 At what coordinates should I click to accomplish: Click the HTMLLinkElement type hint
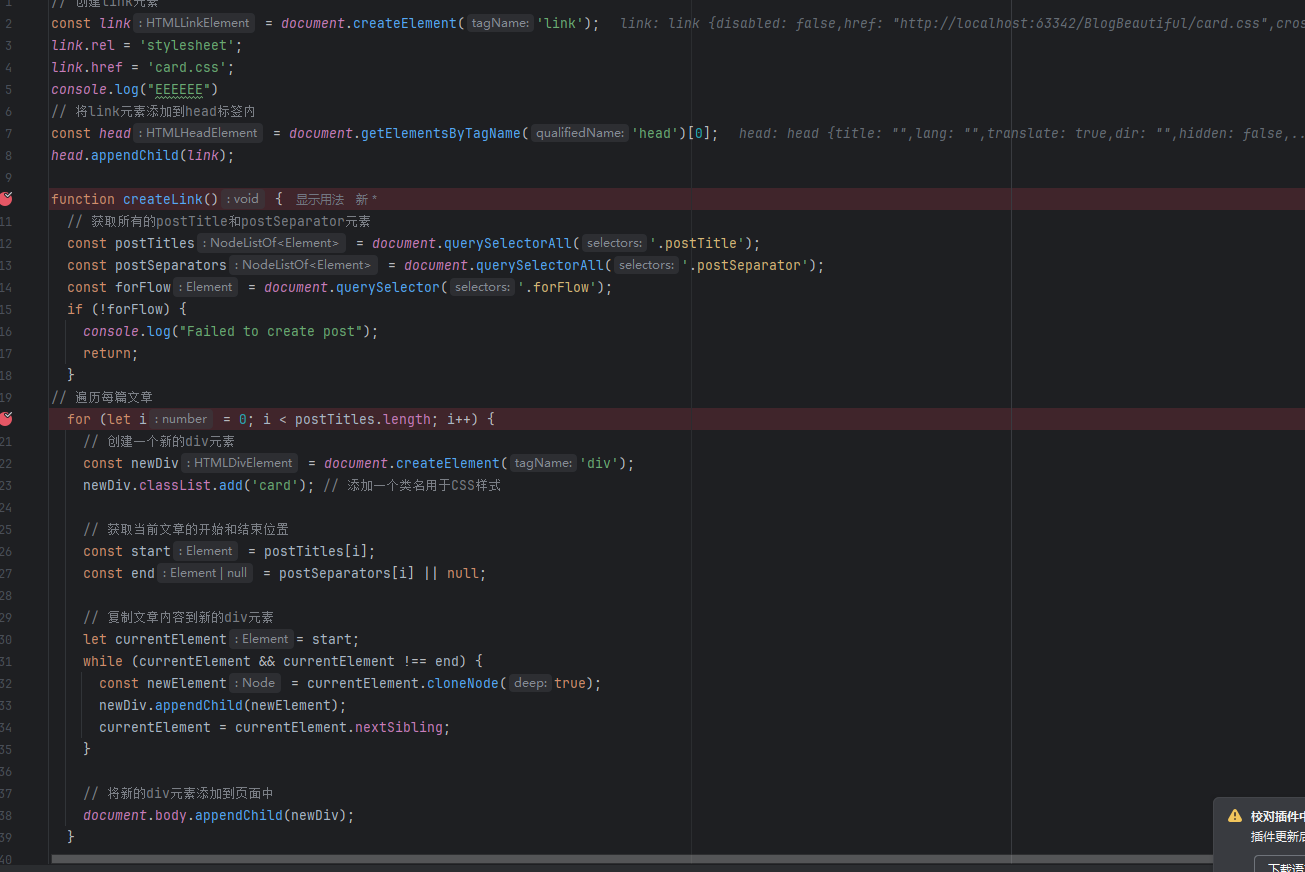pos(192,23)
